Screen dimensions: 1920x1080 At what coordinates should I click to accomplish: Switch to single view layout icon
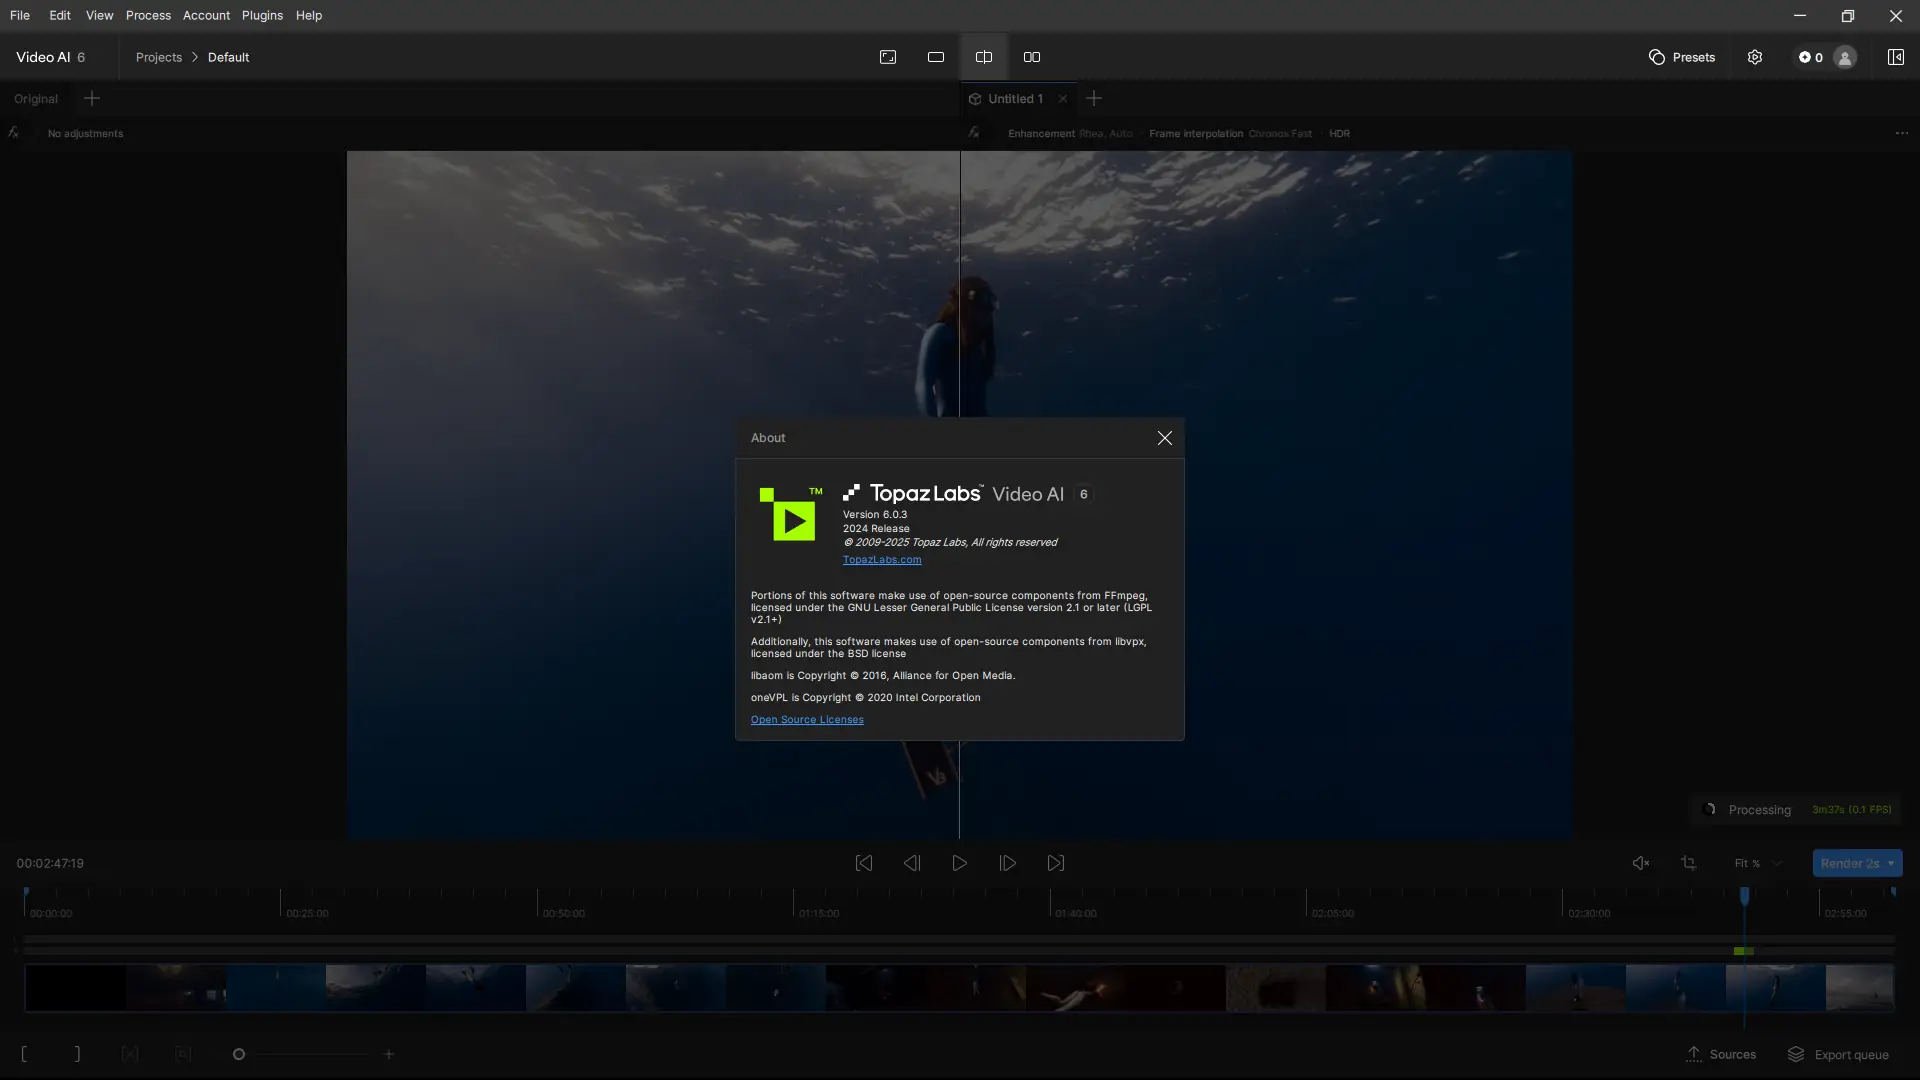(x=936, y=57)
